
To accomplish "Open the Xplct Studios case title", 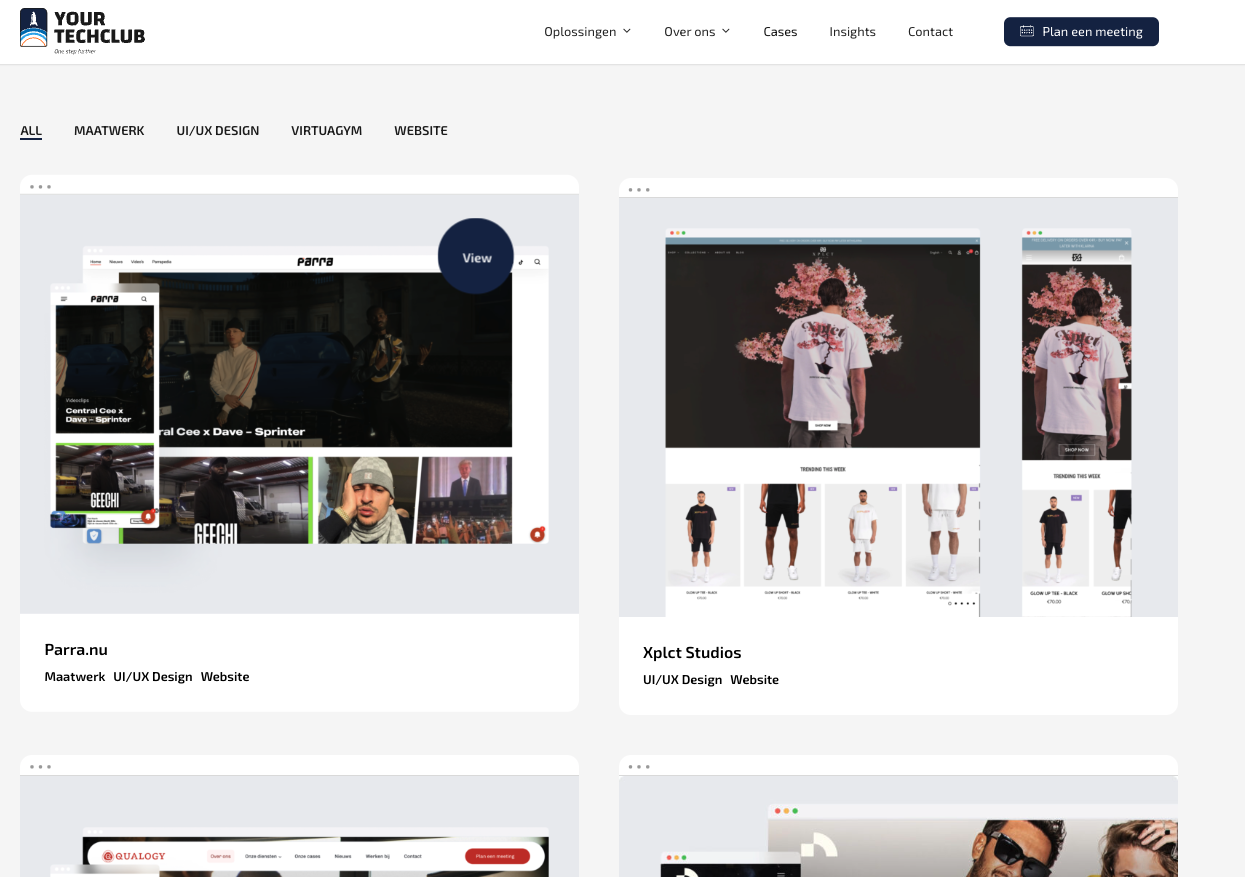I will tap(692, 653).
